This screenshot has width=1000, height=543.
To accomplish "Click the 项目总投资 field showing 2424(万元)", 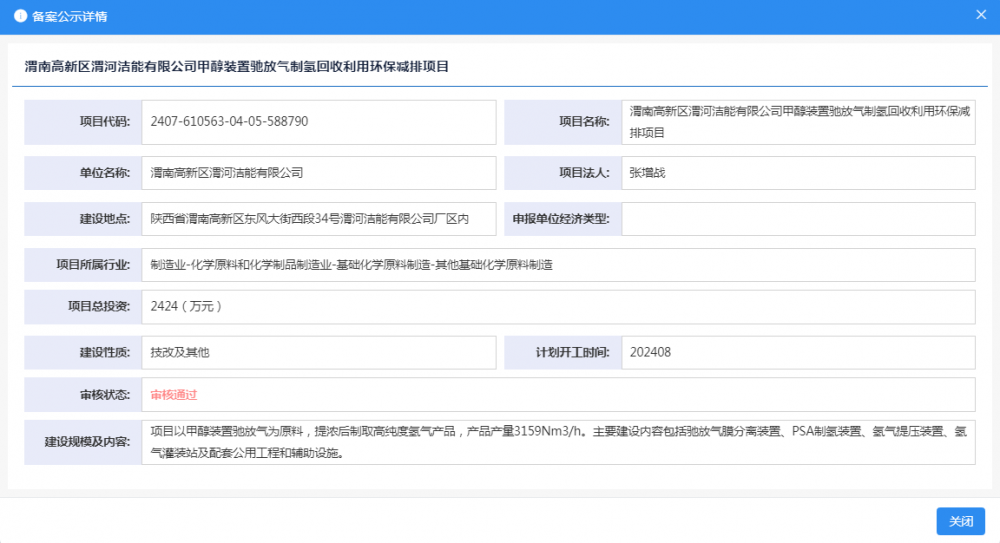I will 558,307.
